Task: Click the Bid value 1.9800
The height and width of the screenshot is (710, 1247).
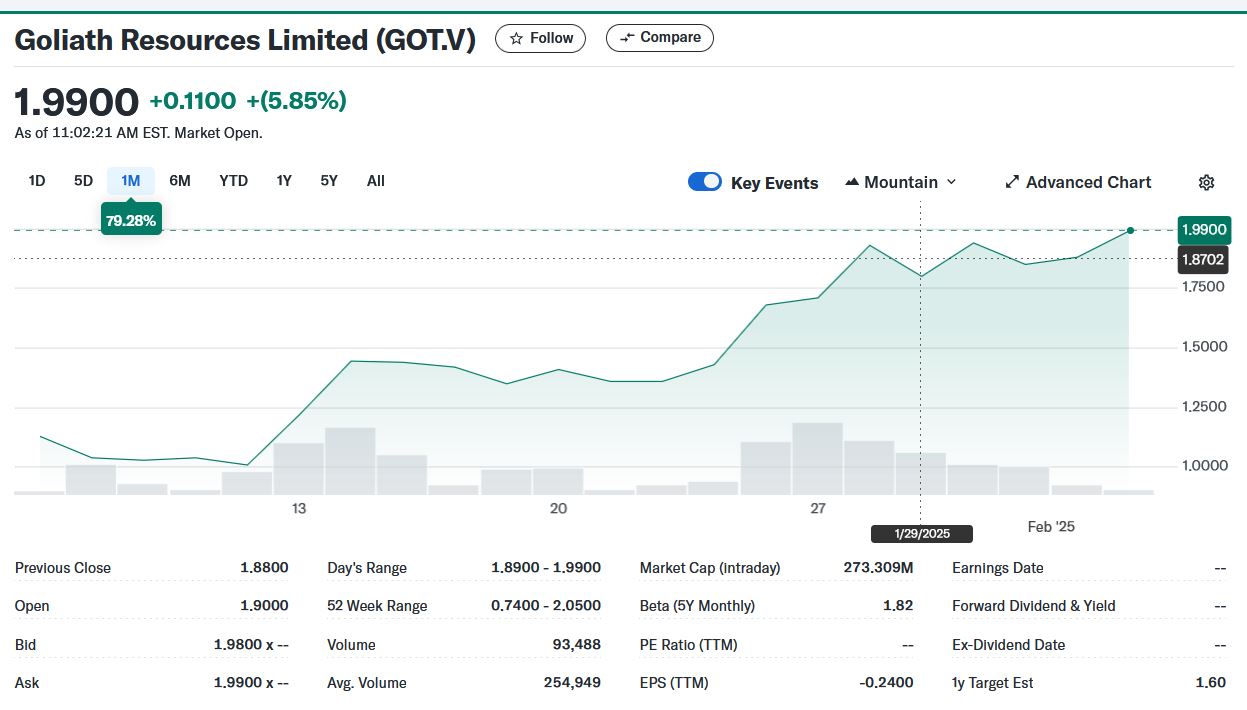Action: [x=251, y=645]
